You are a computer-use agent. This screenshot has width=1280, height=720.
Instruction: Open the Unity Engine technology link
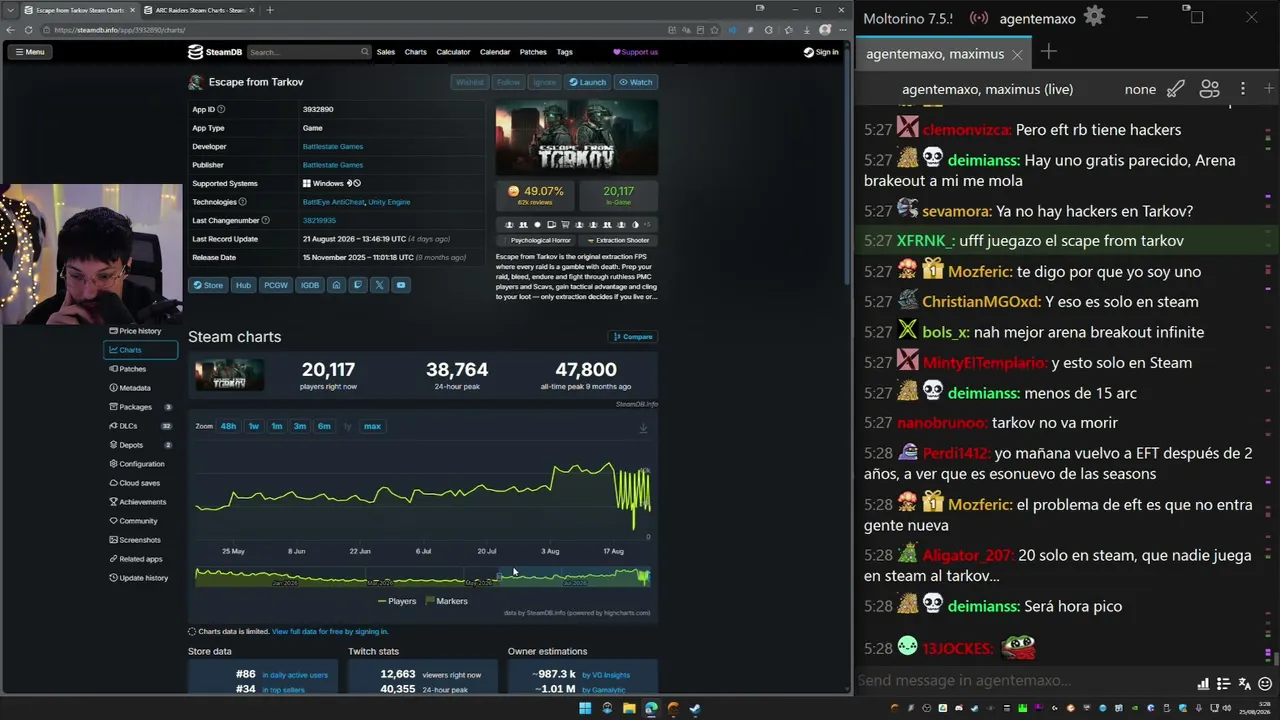click(x=389, y=202)
